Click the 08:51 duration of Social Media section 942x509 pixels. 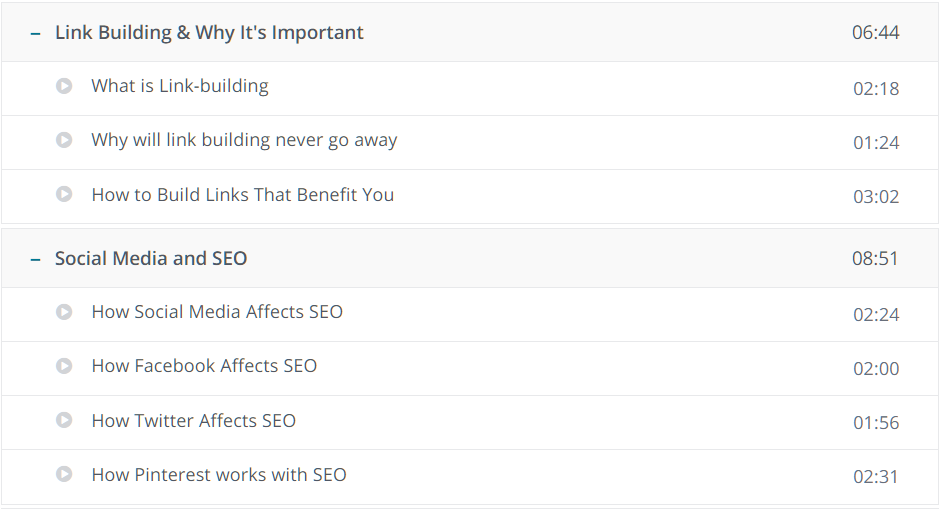[875, 258]
